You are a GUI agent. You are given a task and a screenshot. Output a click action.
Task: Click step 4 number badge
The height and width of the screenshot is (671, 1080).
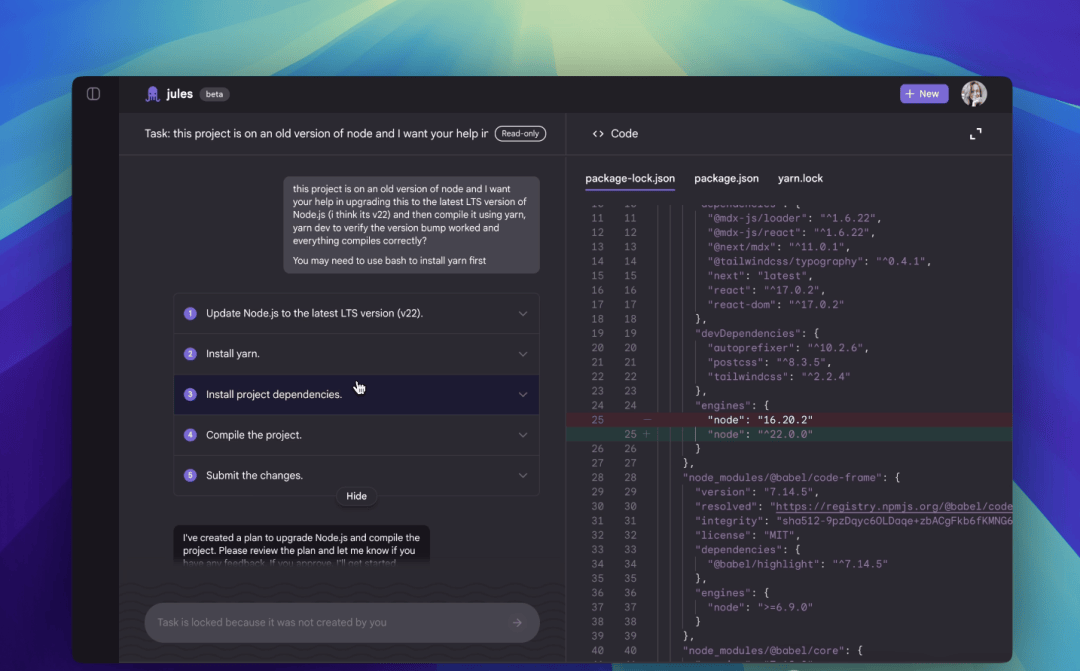point(190,435)
